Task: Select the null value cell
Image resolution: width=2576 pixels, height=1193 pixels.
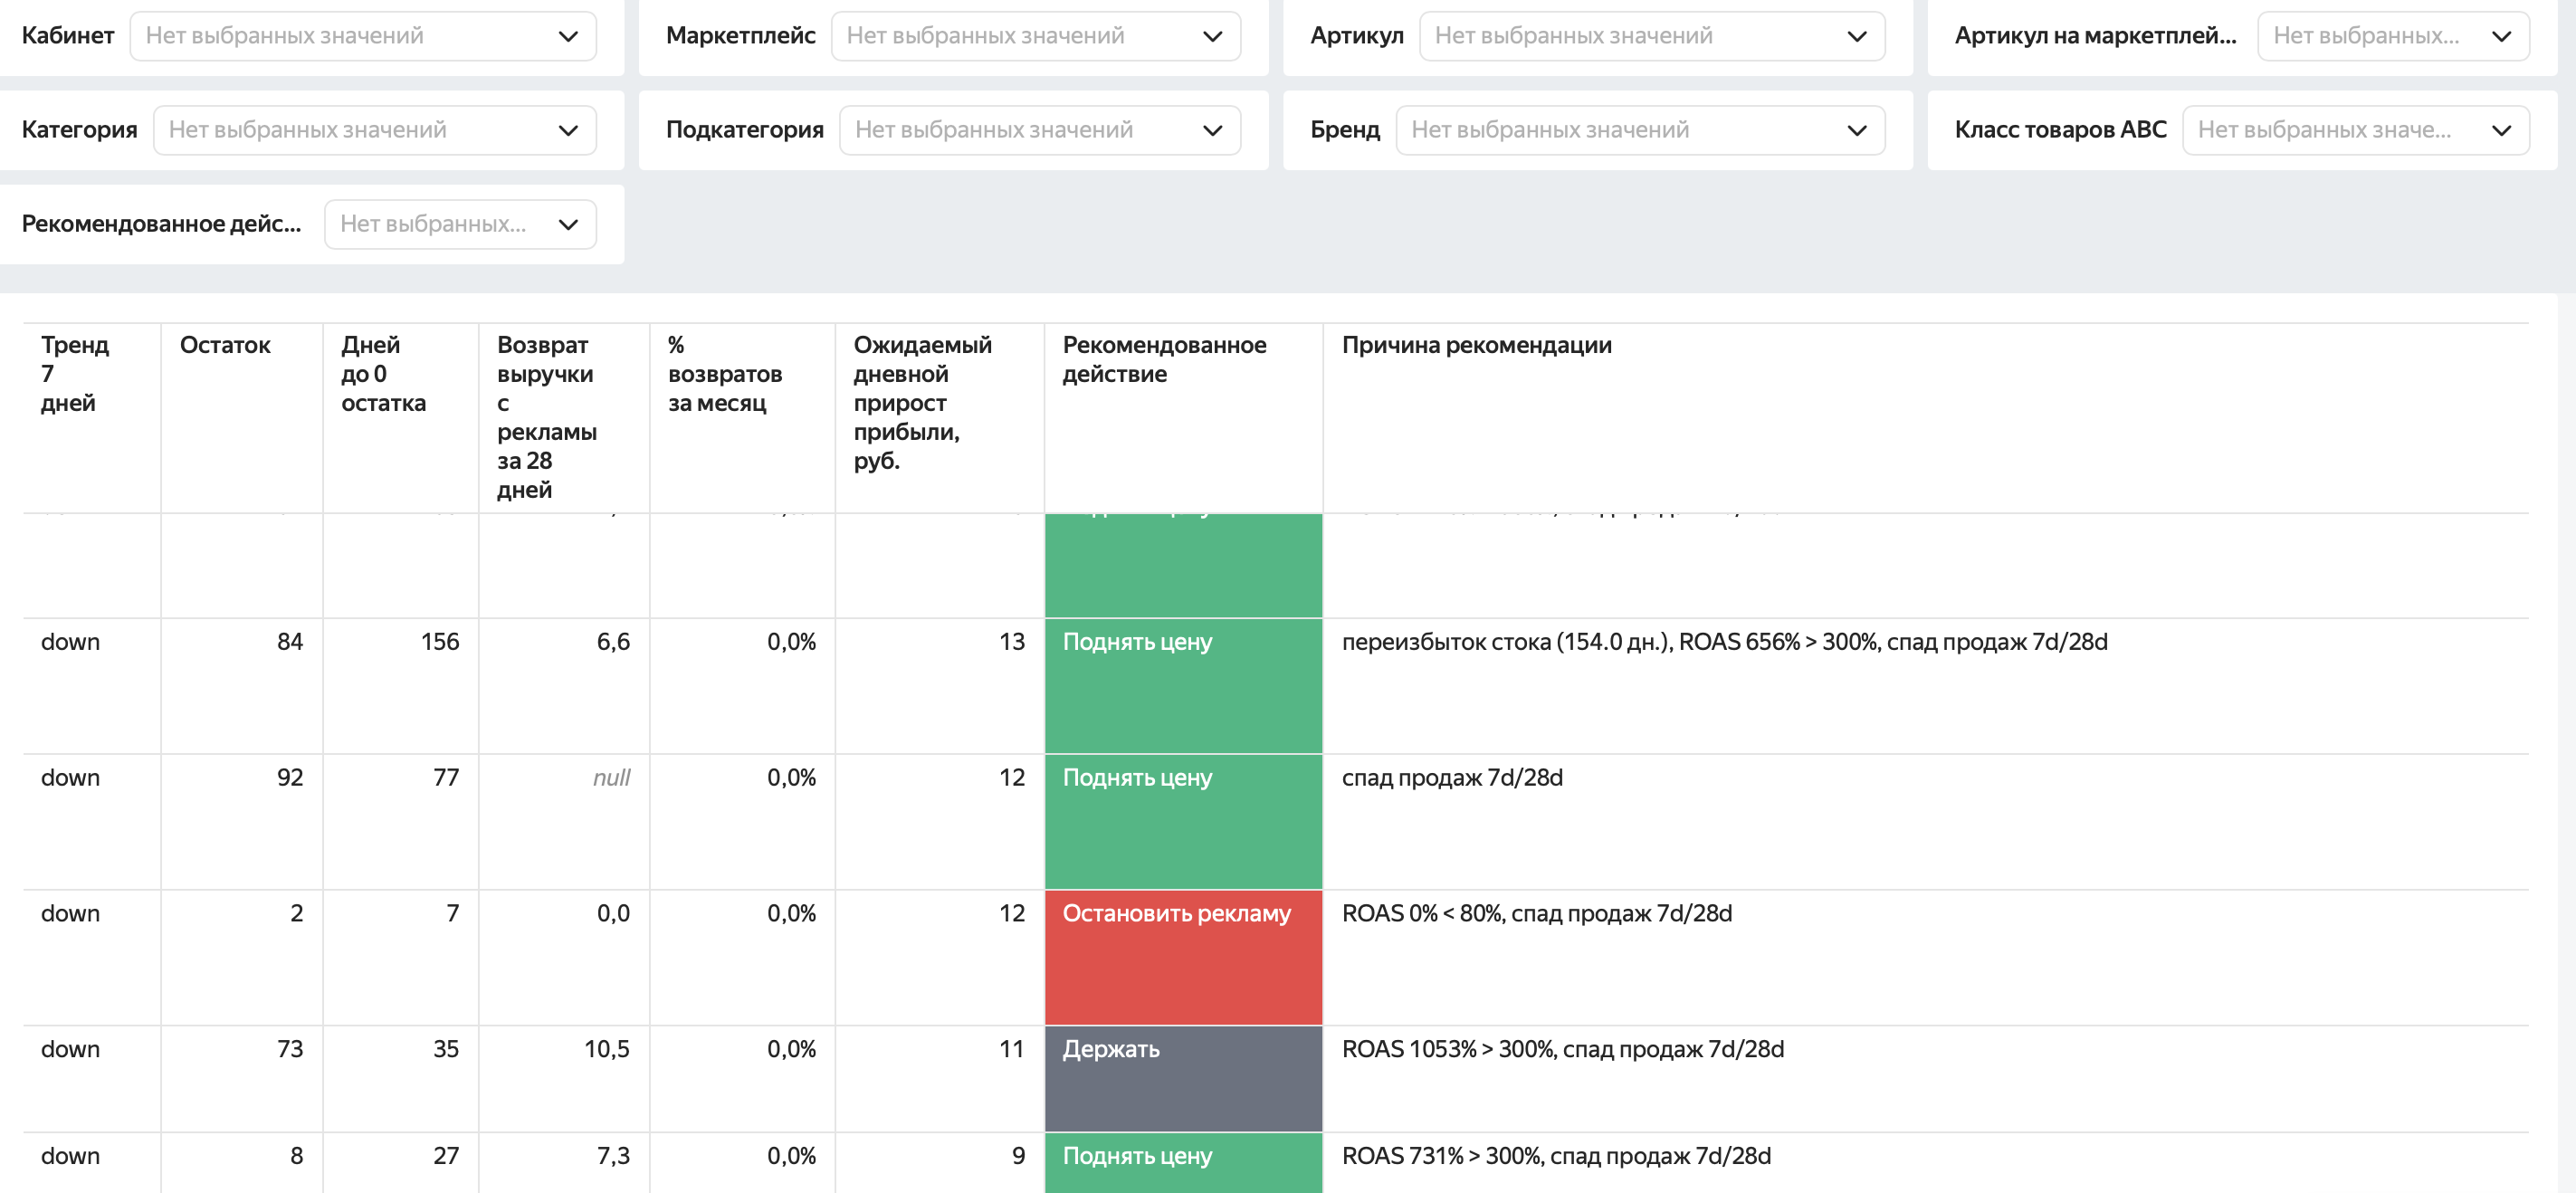Action: click(x=611, y=778)
